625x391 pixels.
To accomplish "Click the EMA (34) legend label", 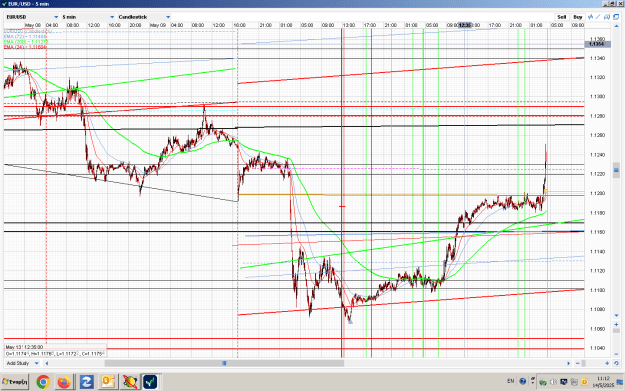I will tap(25, 47).
